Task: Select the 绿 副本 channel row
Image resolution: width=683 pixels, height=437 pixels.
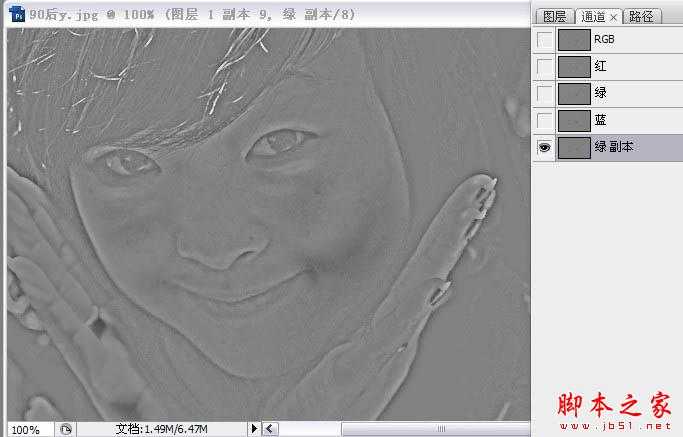Action: (x=630, y=147)
